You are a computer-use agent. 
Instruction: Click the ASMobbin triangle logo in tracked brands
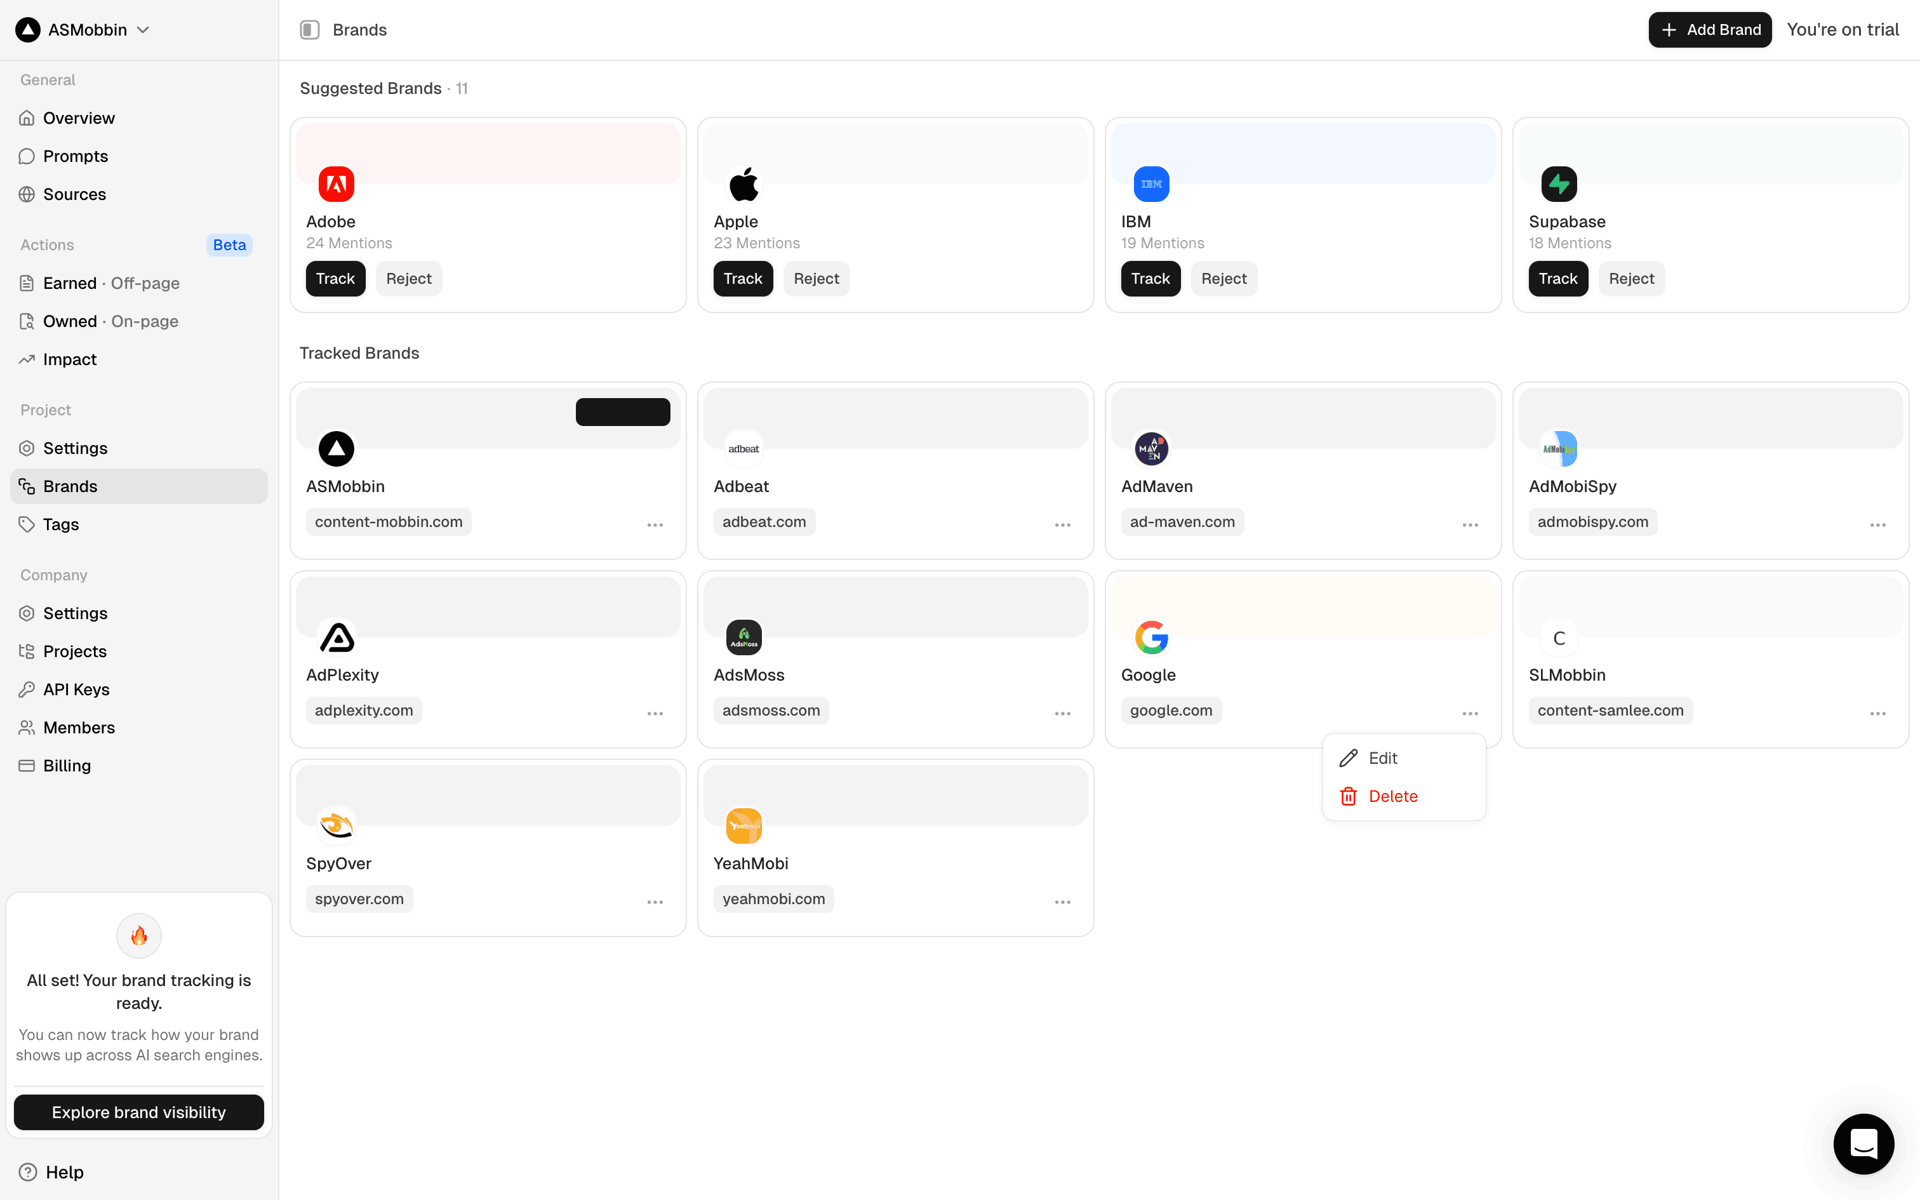[336, 449]
